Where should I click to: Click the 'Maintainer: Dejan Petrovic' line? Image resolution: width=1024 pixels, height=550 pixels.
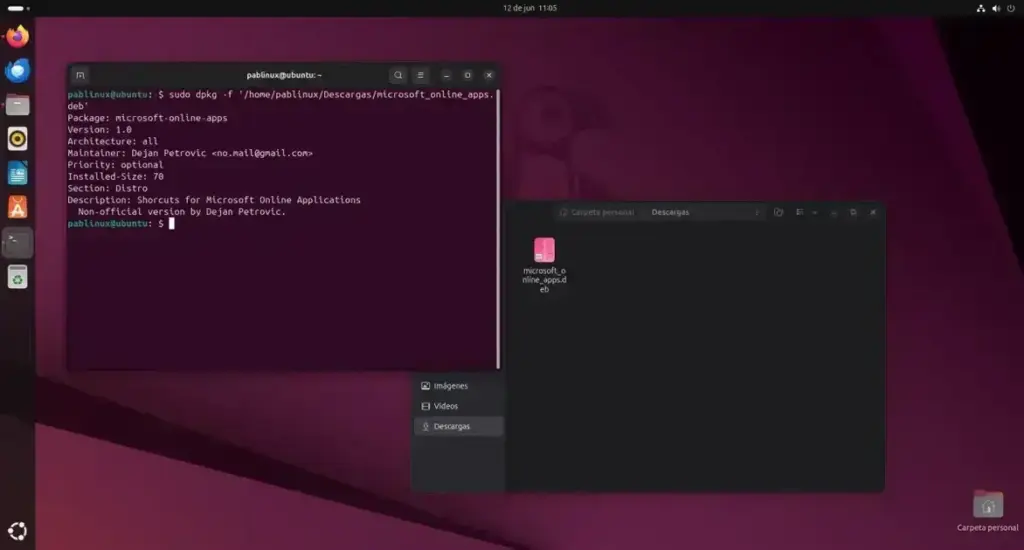pos(190,153)
